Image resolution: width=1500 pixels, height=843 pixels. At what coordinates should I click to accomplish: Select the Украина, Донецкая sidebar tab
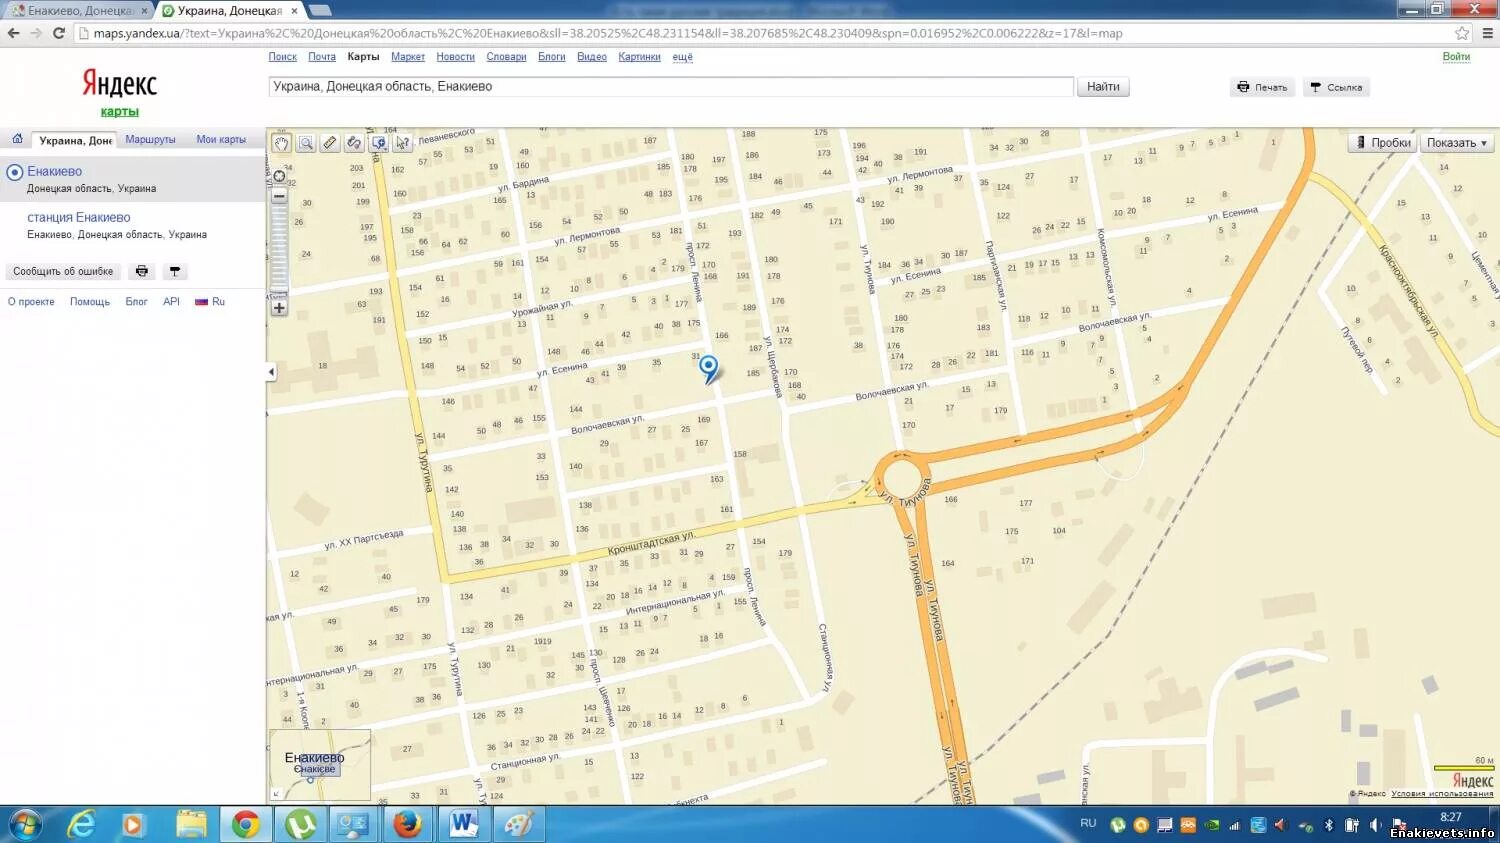point(75,141)
